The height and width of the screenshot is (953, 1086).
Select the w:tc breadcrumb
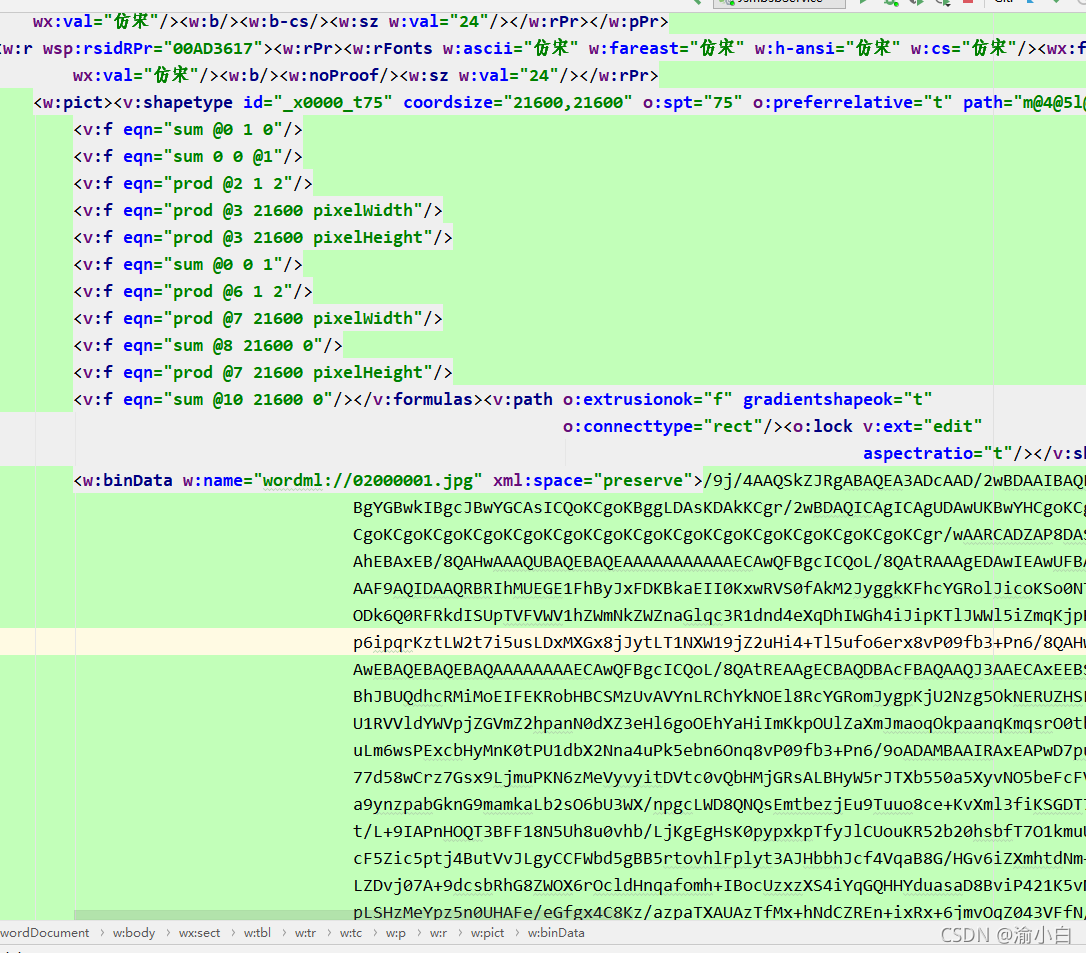pos(350,933)
